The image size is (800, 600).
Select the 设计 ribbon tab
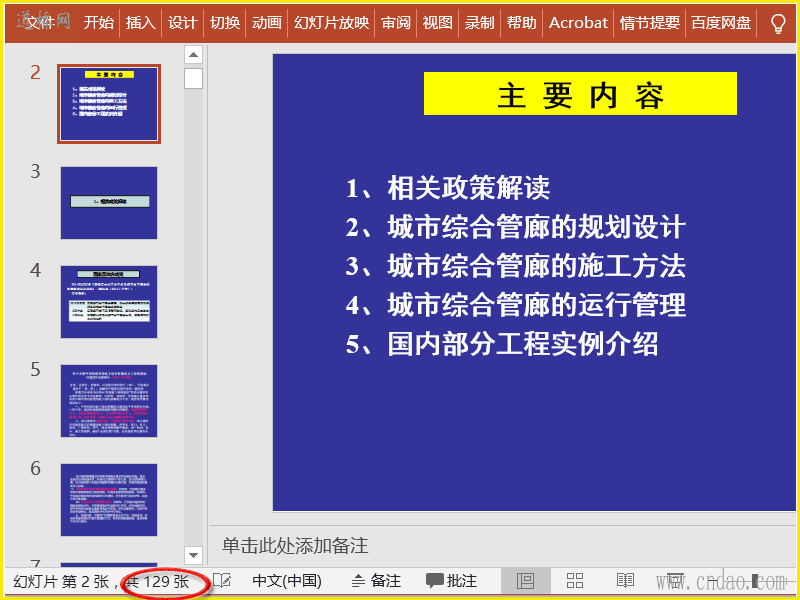click(x=182, y=23)
